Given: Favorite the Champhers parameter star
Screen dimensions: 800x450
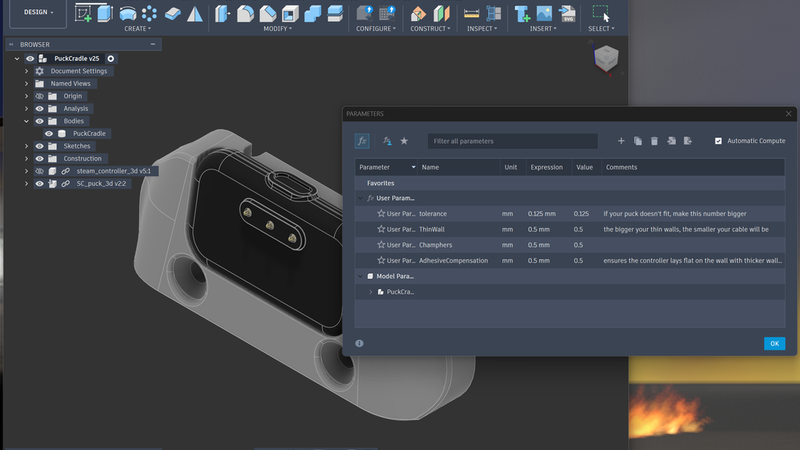Looking at the screenshot, I should (381, 245).
